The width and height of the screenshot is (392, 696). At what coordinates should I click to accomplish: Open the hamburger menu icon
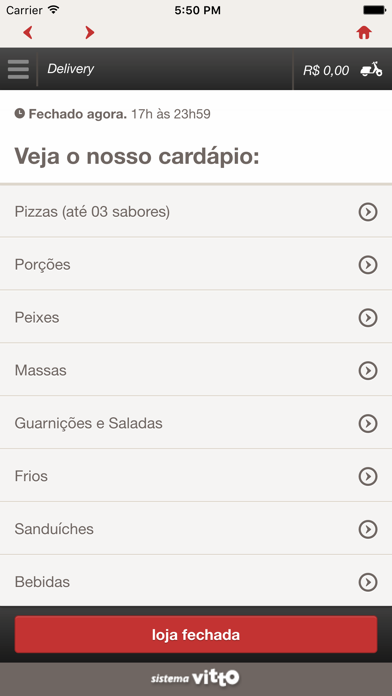tap(18, 69)
